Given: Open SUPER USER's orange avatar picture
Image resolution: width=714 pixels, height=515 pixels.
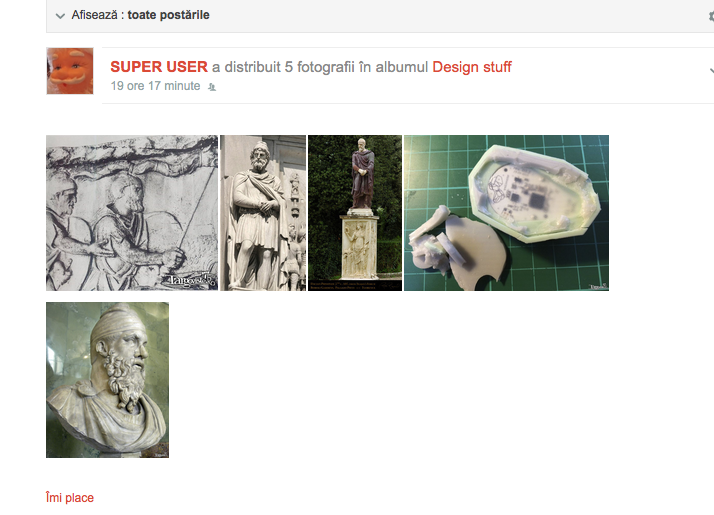Looking at the screenshot, I should pyautogui.click(x=70, y=71).
